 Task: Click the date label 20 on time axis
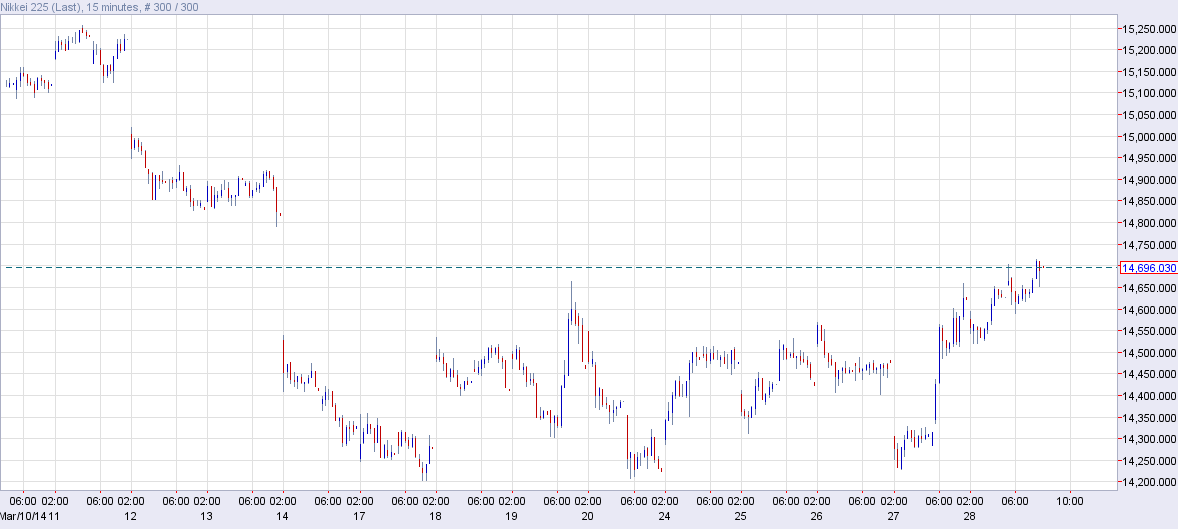[587, 516]
